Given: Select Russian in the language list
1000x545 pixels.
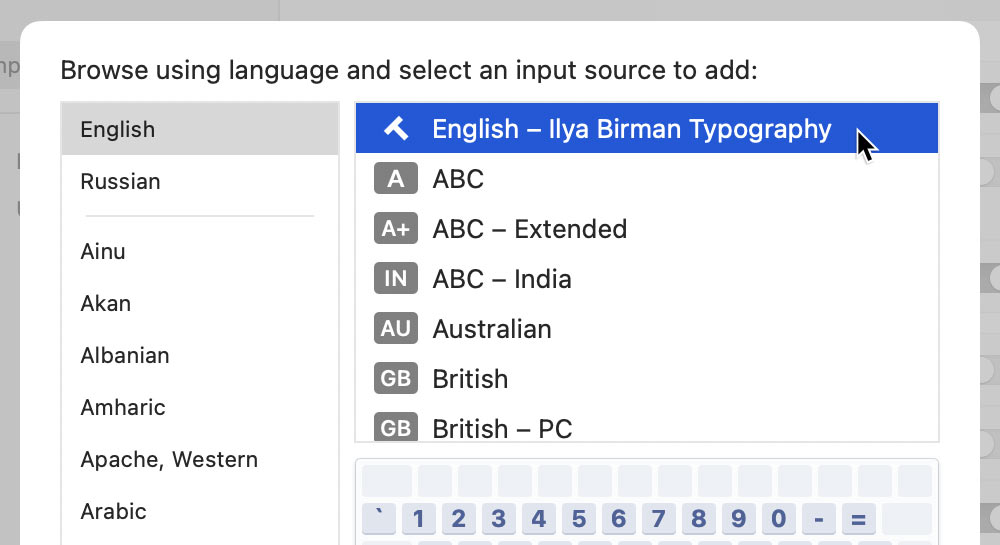Looking at the screenshot, I should tap(120, 181).
